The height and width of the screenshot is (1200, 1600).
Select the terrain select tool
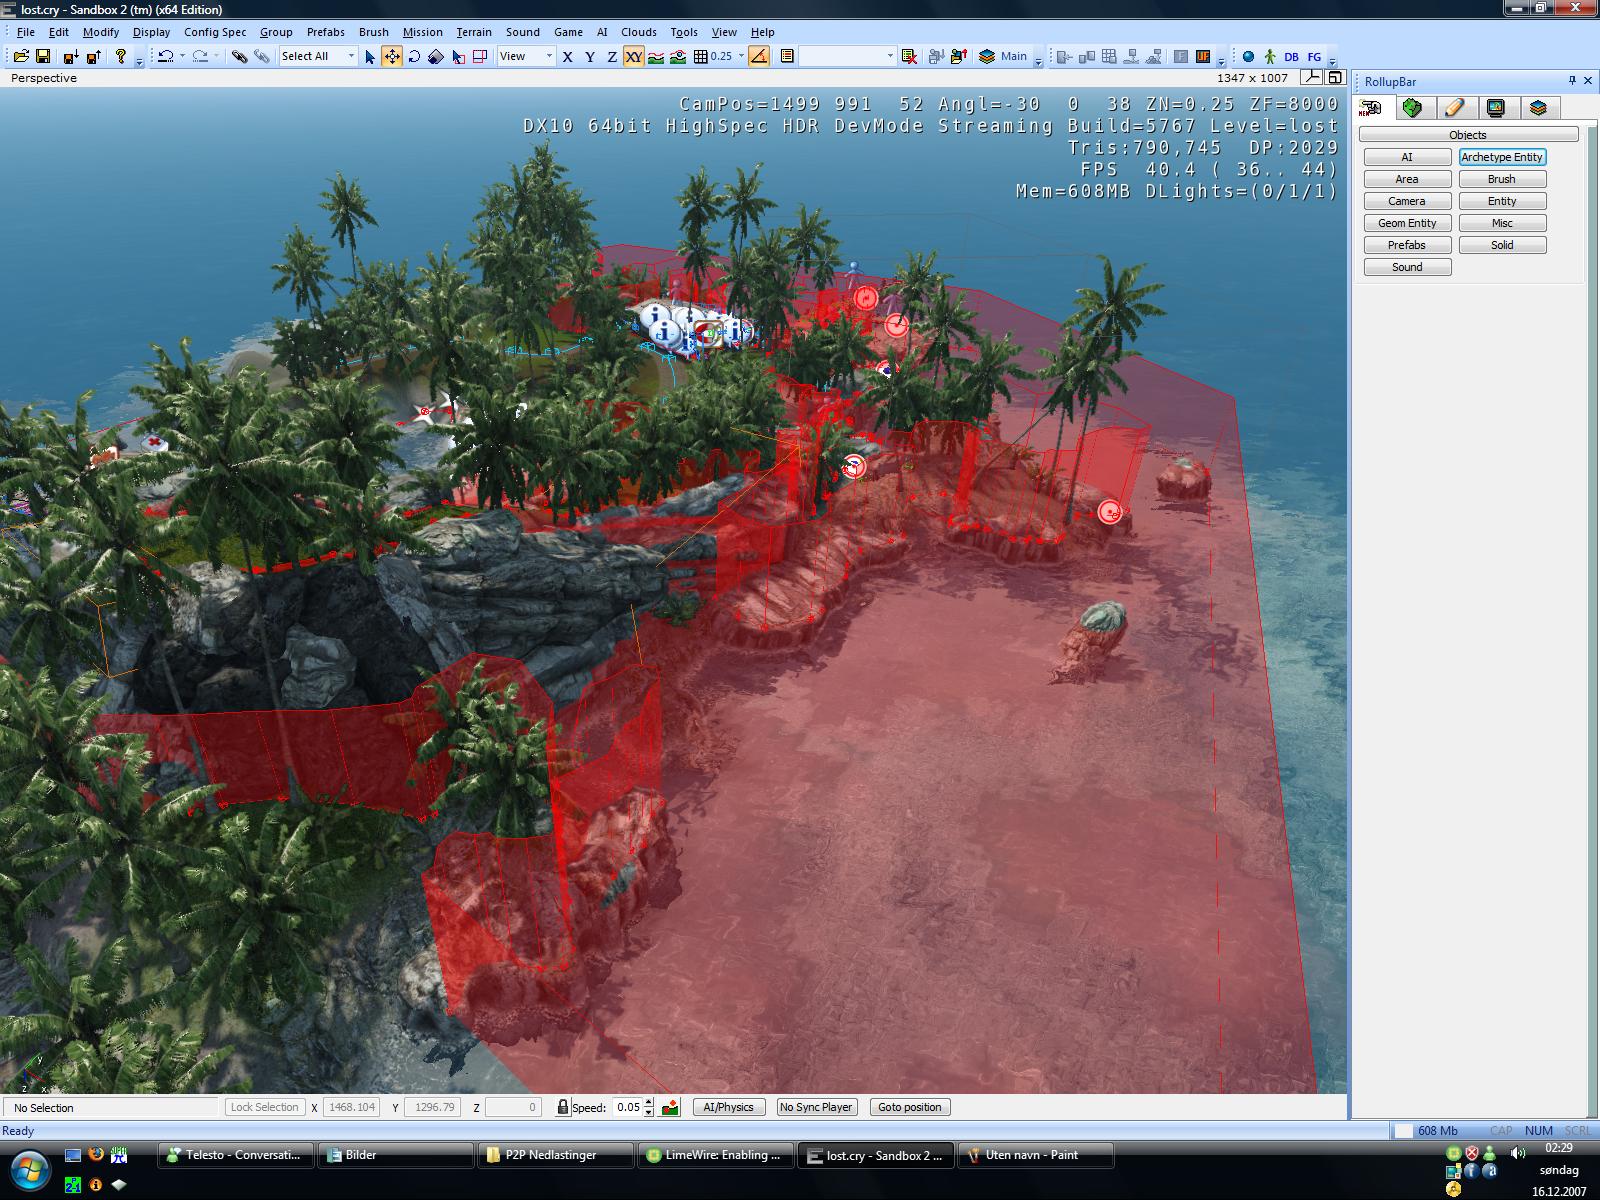pyautogui.click(x=459, y=56)
